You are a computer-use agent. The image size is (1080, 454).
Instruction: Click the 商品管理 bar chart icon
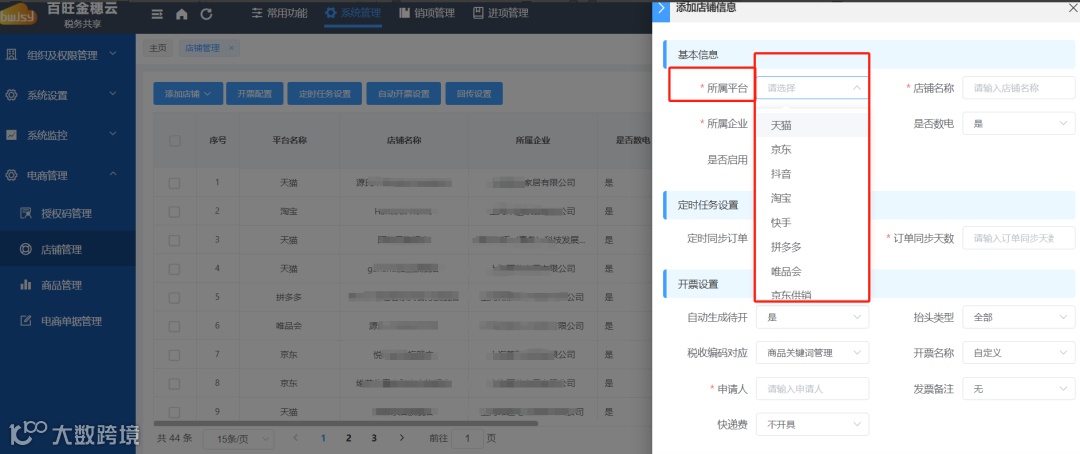point(25,285)
